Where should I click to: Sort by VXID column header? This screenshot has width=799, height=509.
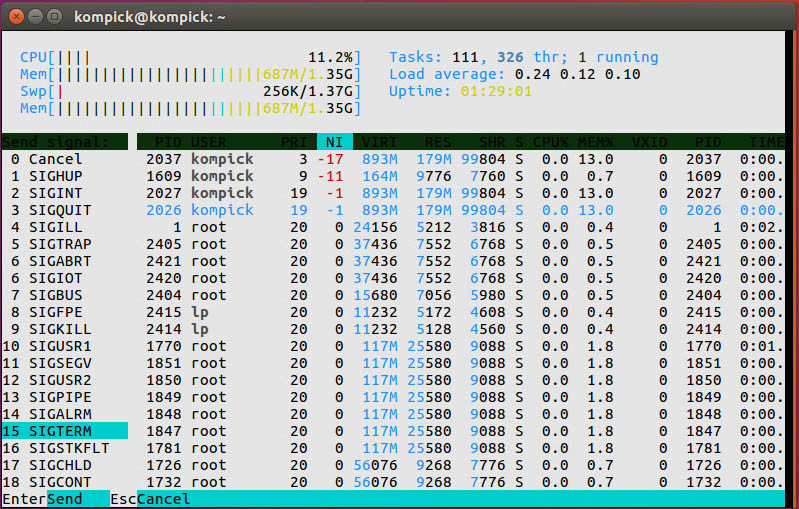click(650, 142)
